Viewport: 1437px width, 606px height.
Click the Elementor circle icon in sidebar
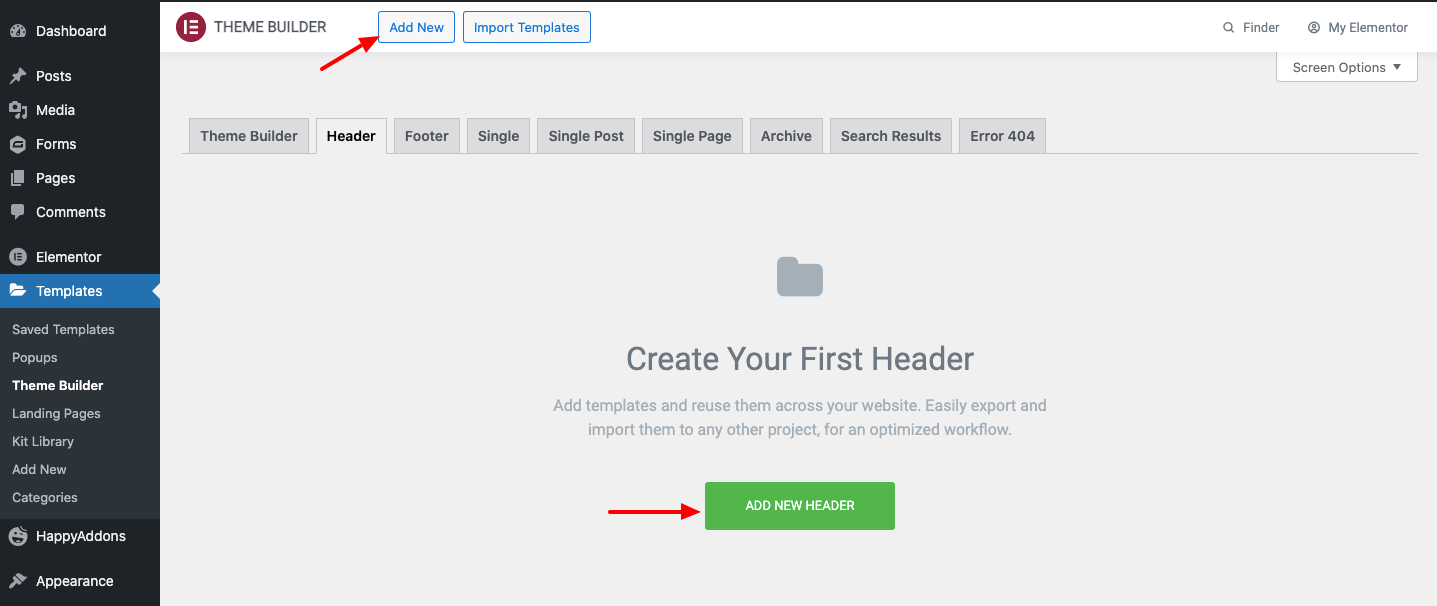(x=18, y=257)
